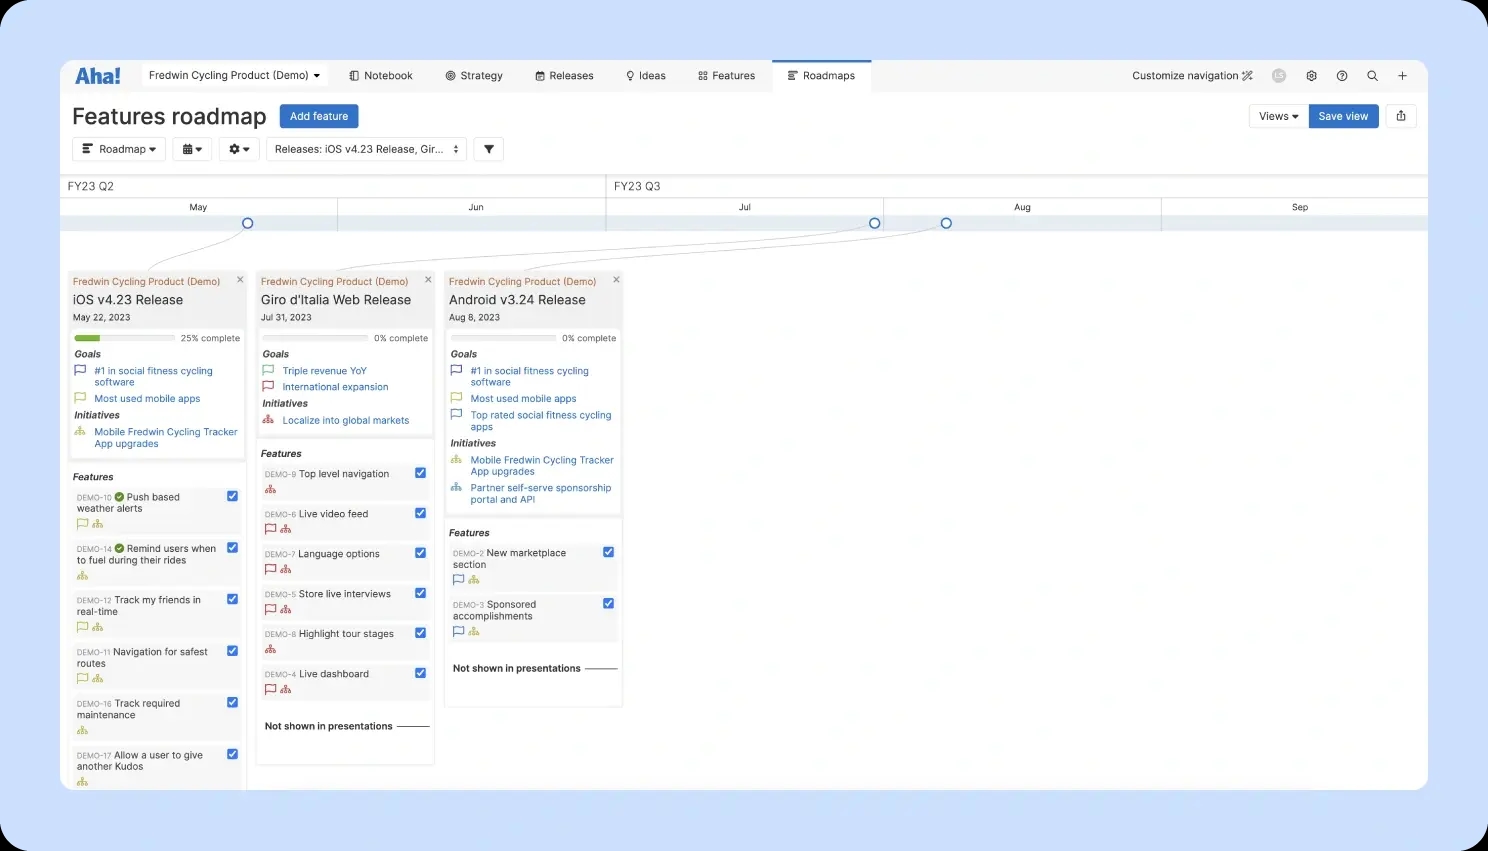Open Localize into global markets initiative link
This screenshot has height=851, width=1488.
pos(345,420)
